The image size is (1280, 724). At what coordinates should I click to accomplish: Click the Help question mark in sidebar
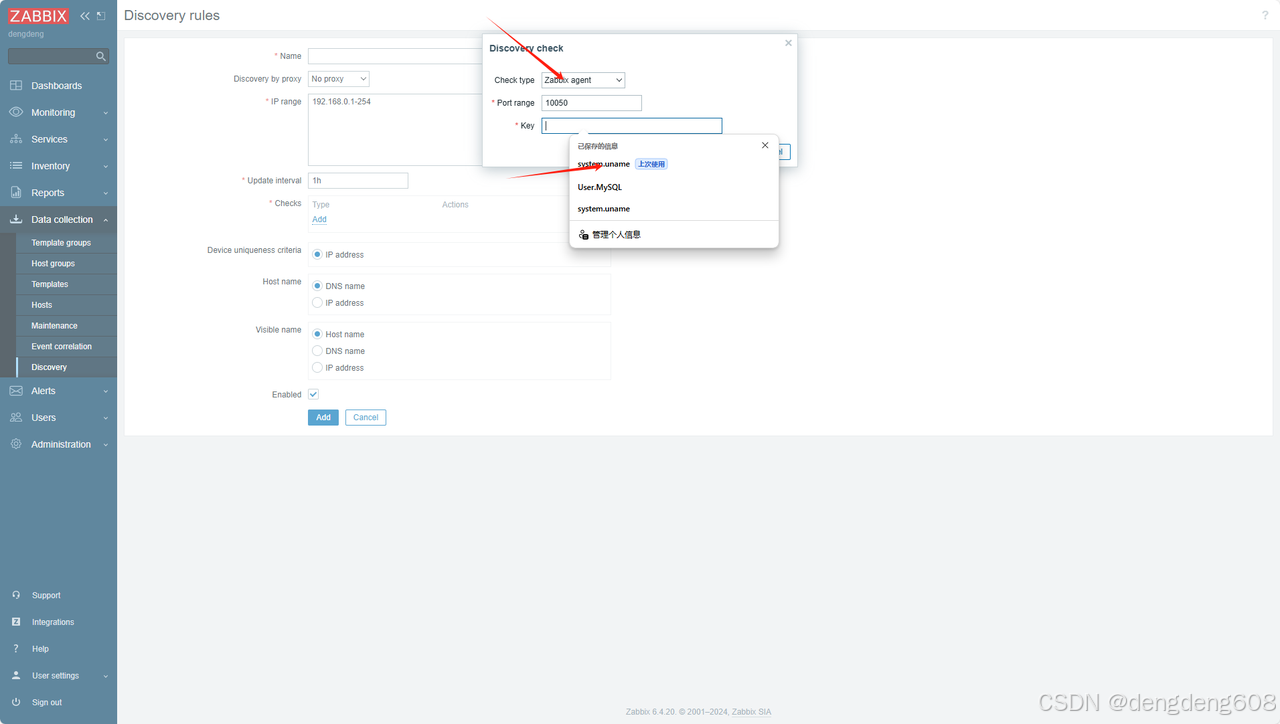pos(16,649)
